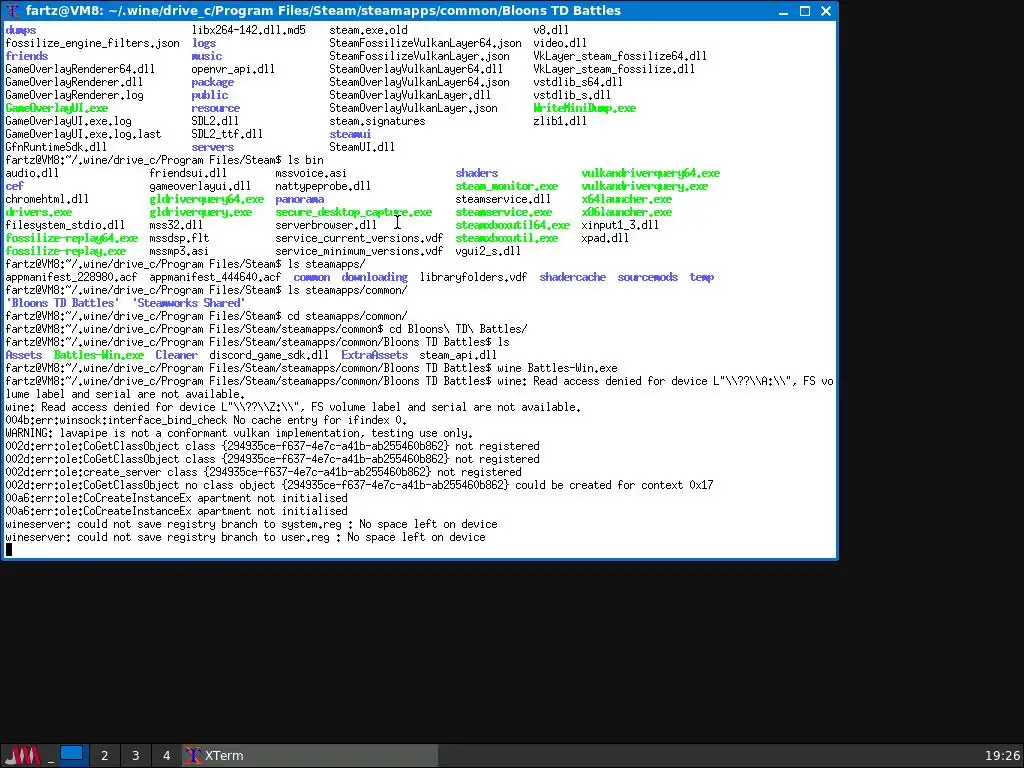Click 'package' directory name
1024x768 pixels.
click(212, 82)
